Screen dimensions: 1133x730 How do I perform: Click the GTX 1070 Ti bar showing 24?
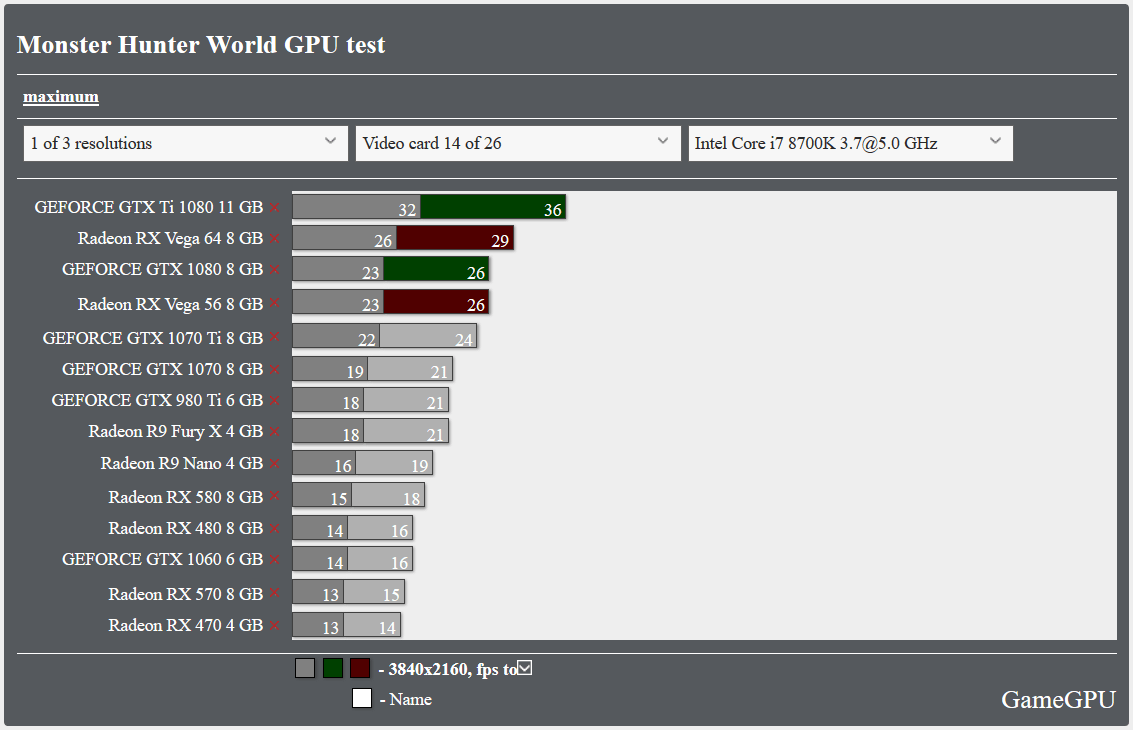click(428, 335)
